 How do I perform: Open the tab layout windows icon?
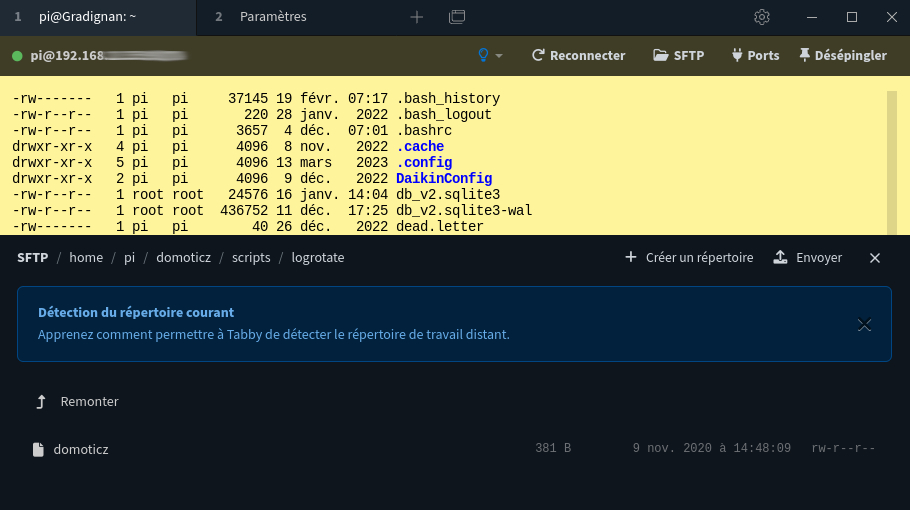(x=457, y=17)
